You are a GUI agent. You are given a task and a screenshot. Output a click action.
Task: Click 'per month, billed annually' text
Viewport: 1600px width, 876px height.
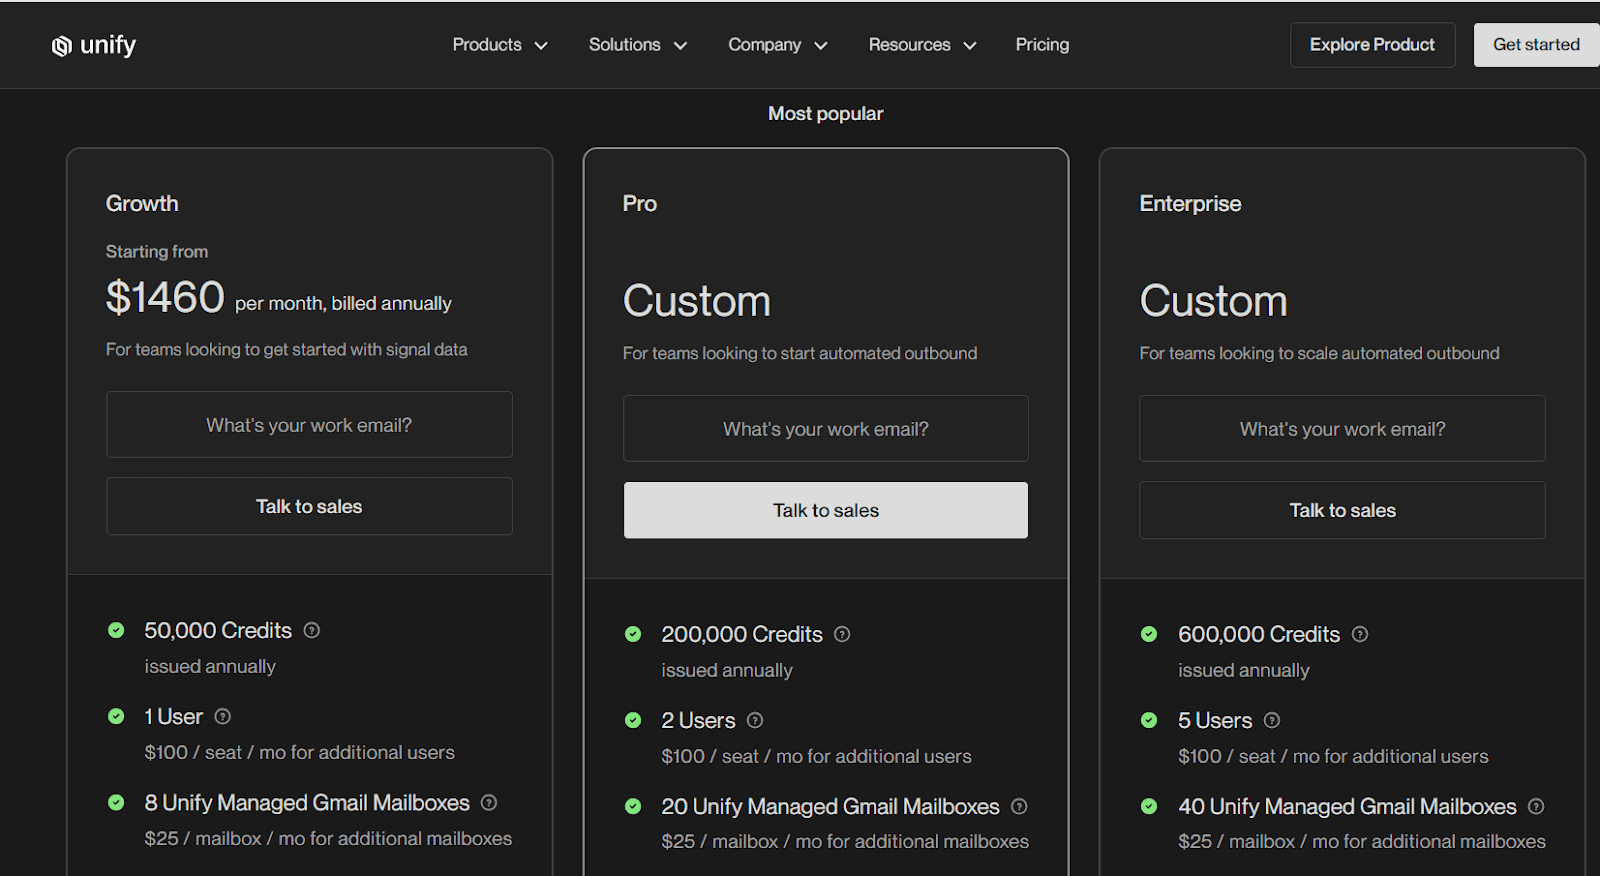(x=343, y=303)
